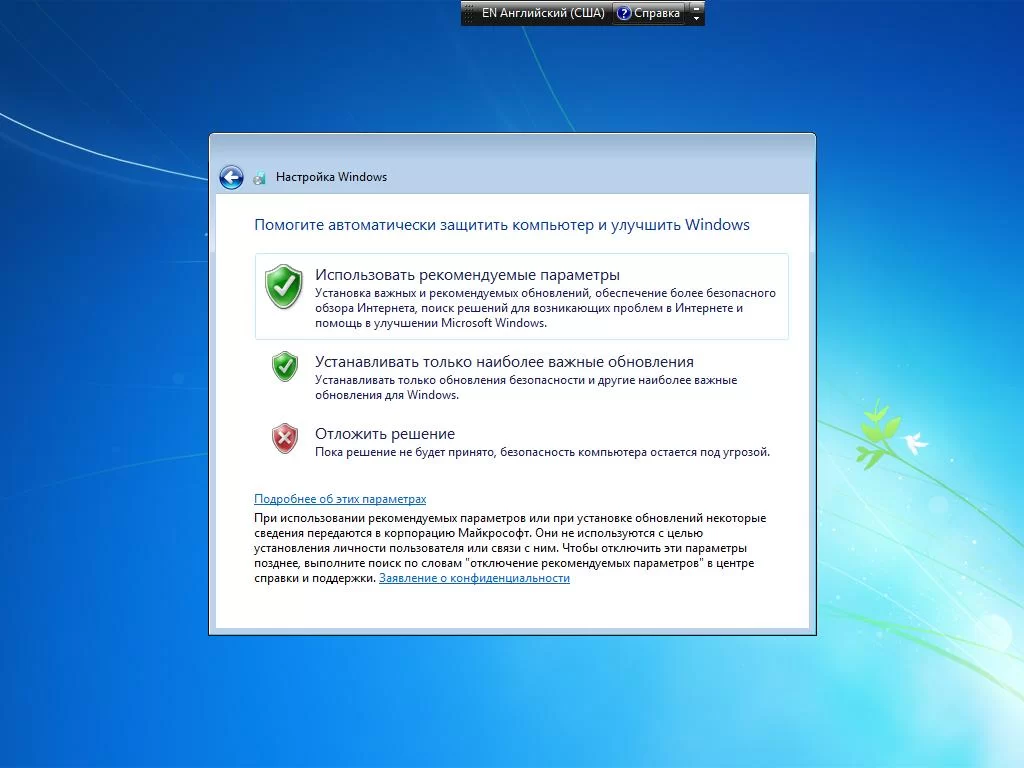The width and height of the screenshot is (1024, 768).
Task: Open the EN Английский (США) language selector
Action: pyautogui.click(x=543, y=13)
